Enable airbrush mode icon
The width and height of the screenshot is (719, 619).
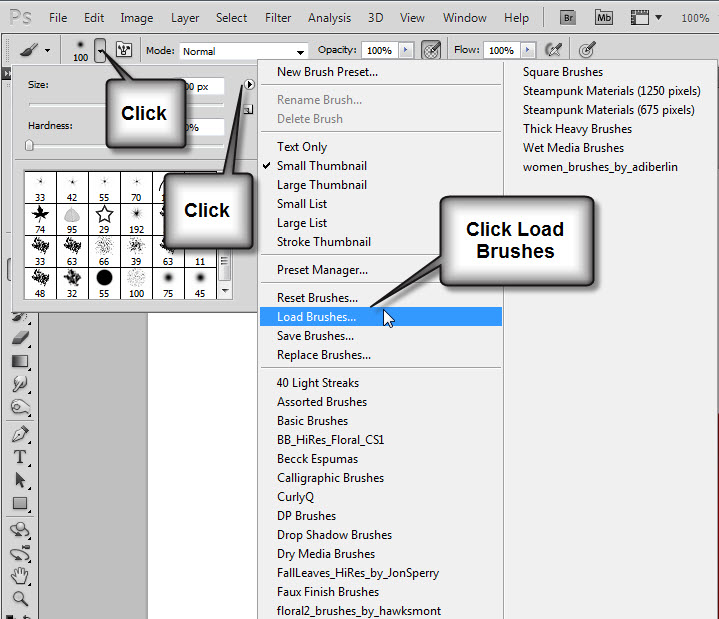(x=553, y=50)
